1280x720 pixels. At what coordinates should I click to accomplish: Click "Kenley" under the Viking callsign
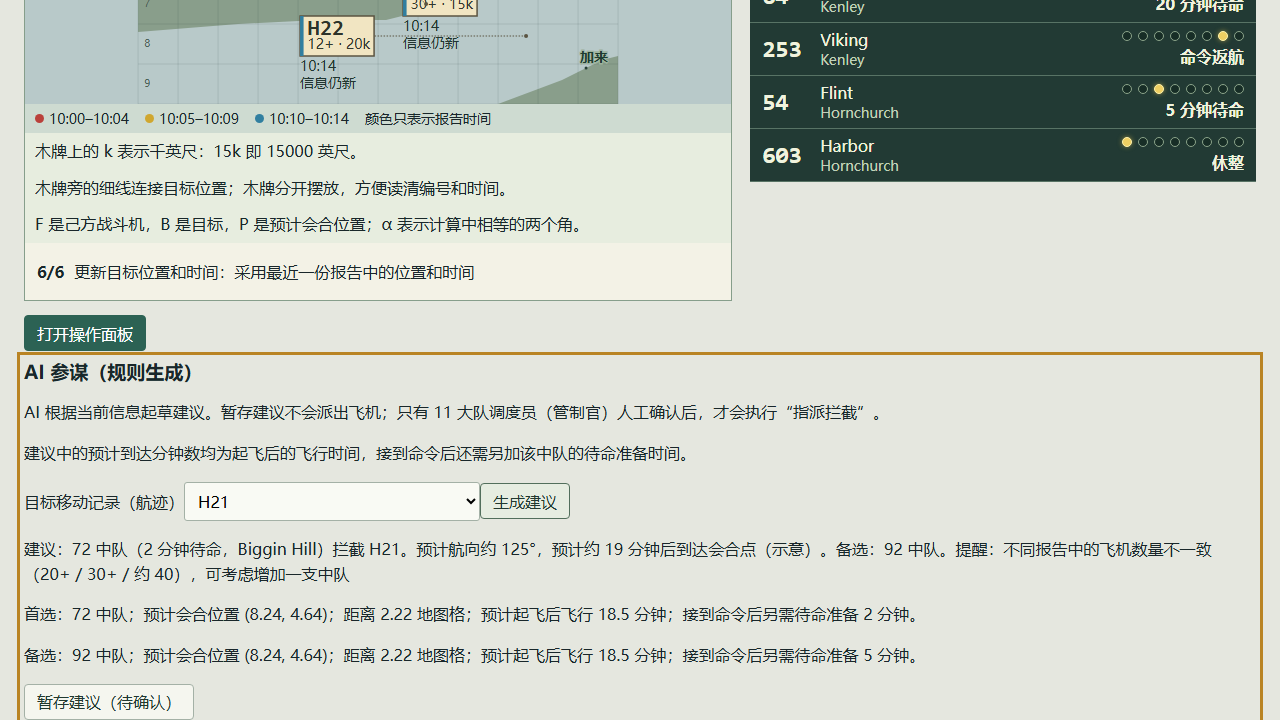[x=843, y=60]
